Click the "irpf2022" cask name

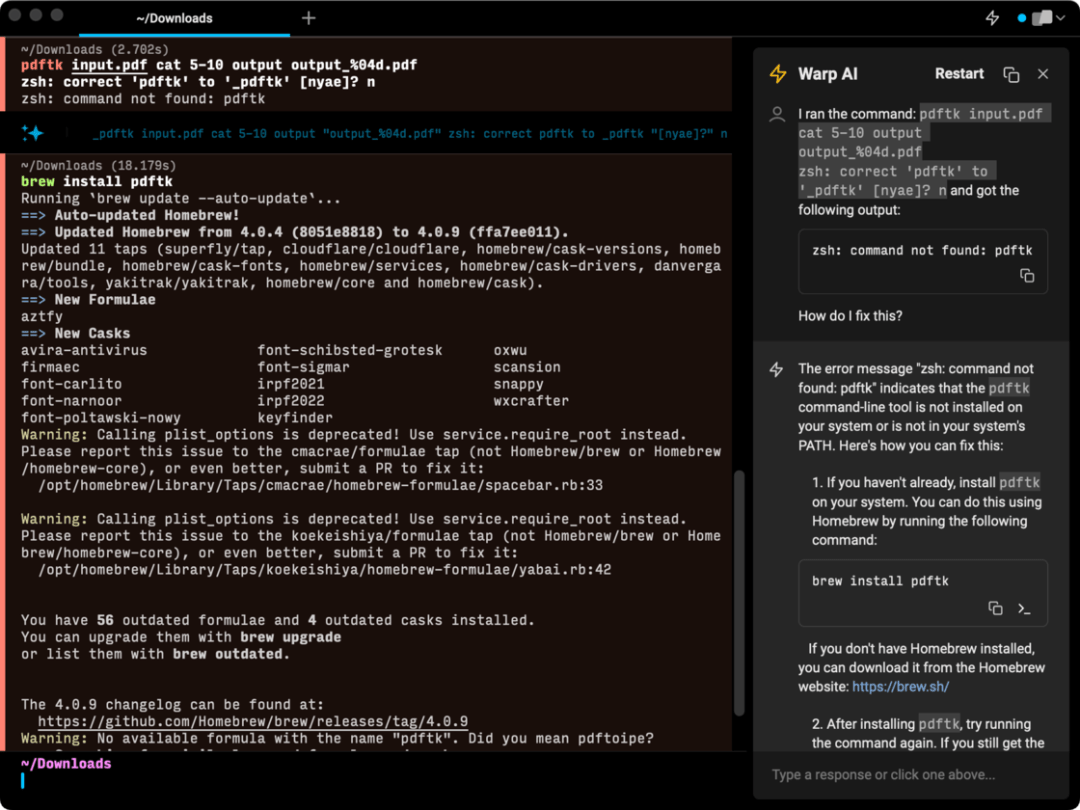291,402
